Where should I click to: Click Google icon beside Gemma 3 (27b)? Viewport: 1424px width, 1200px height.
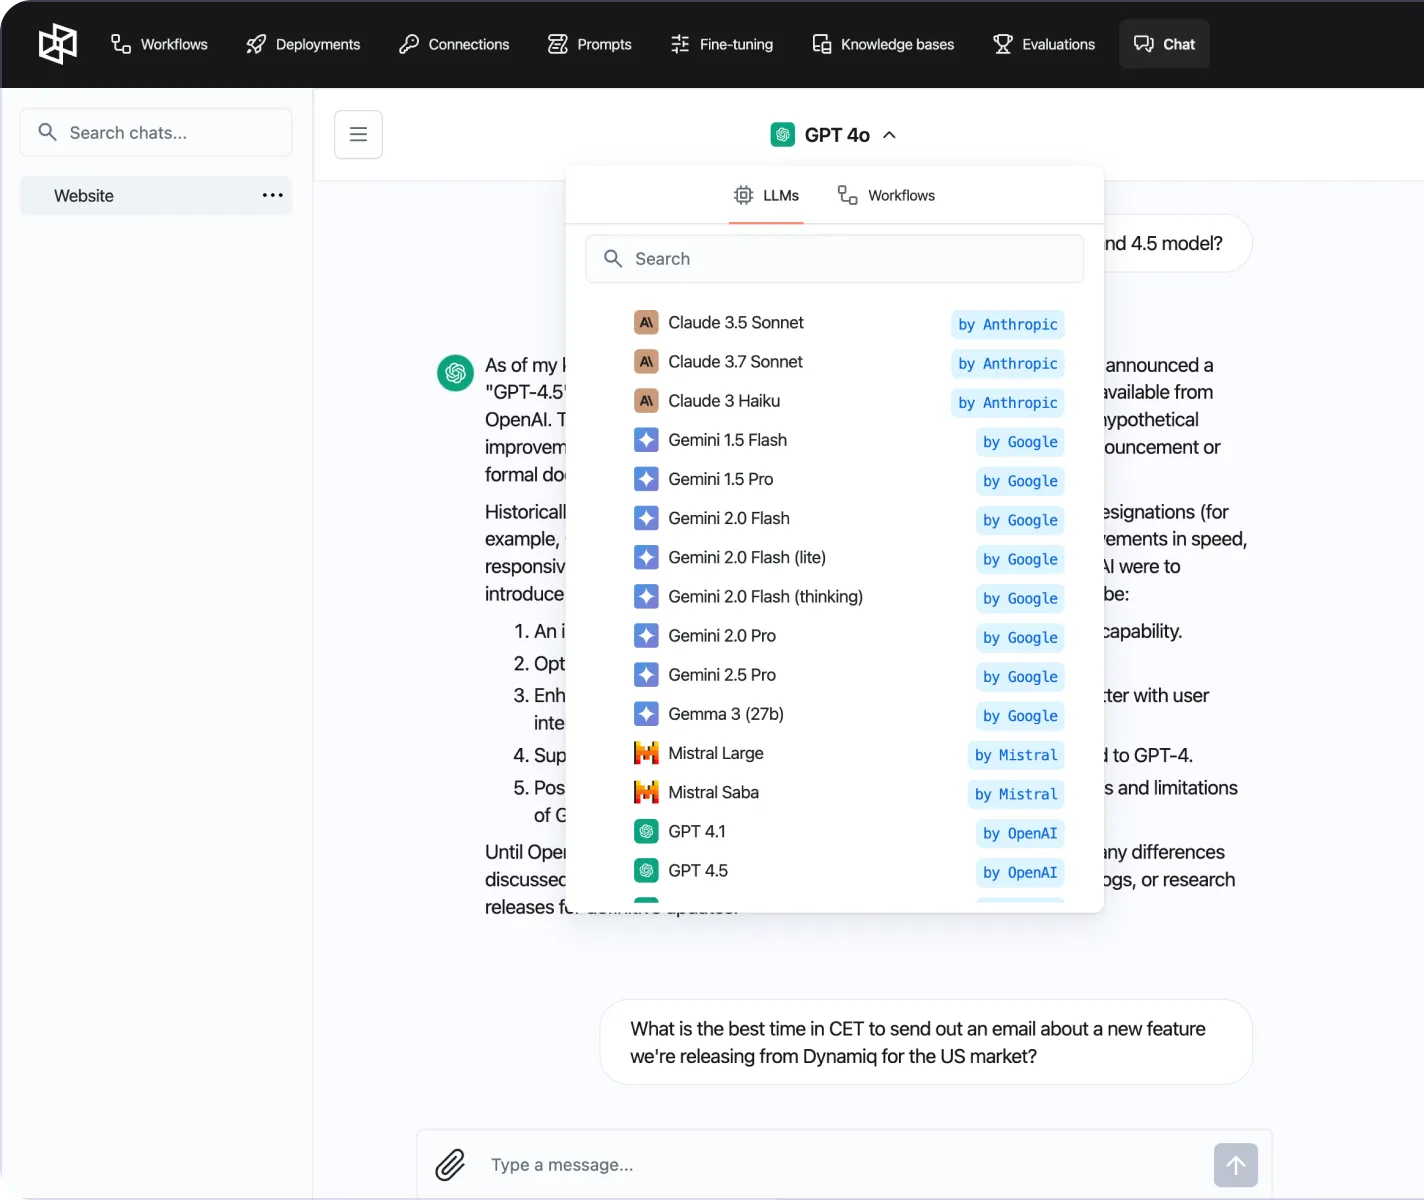(x=646, y=714)
